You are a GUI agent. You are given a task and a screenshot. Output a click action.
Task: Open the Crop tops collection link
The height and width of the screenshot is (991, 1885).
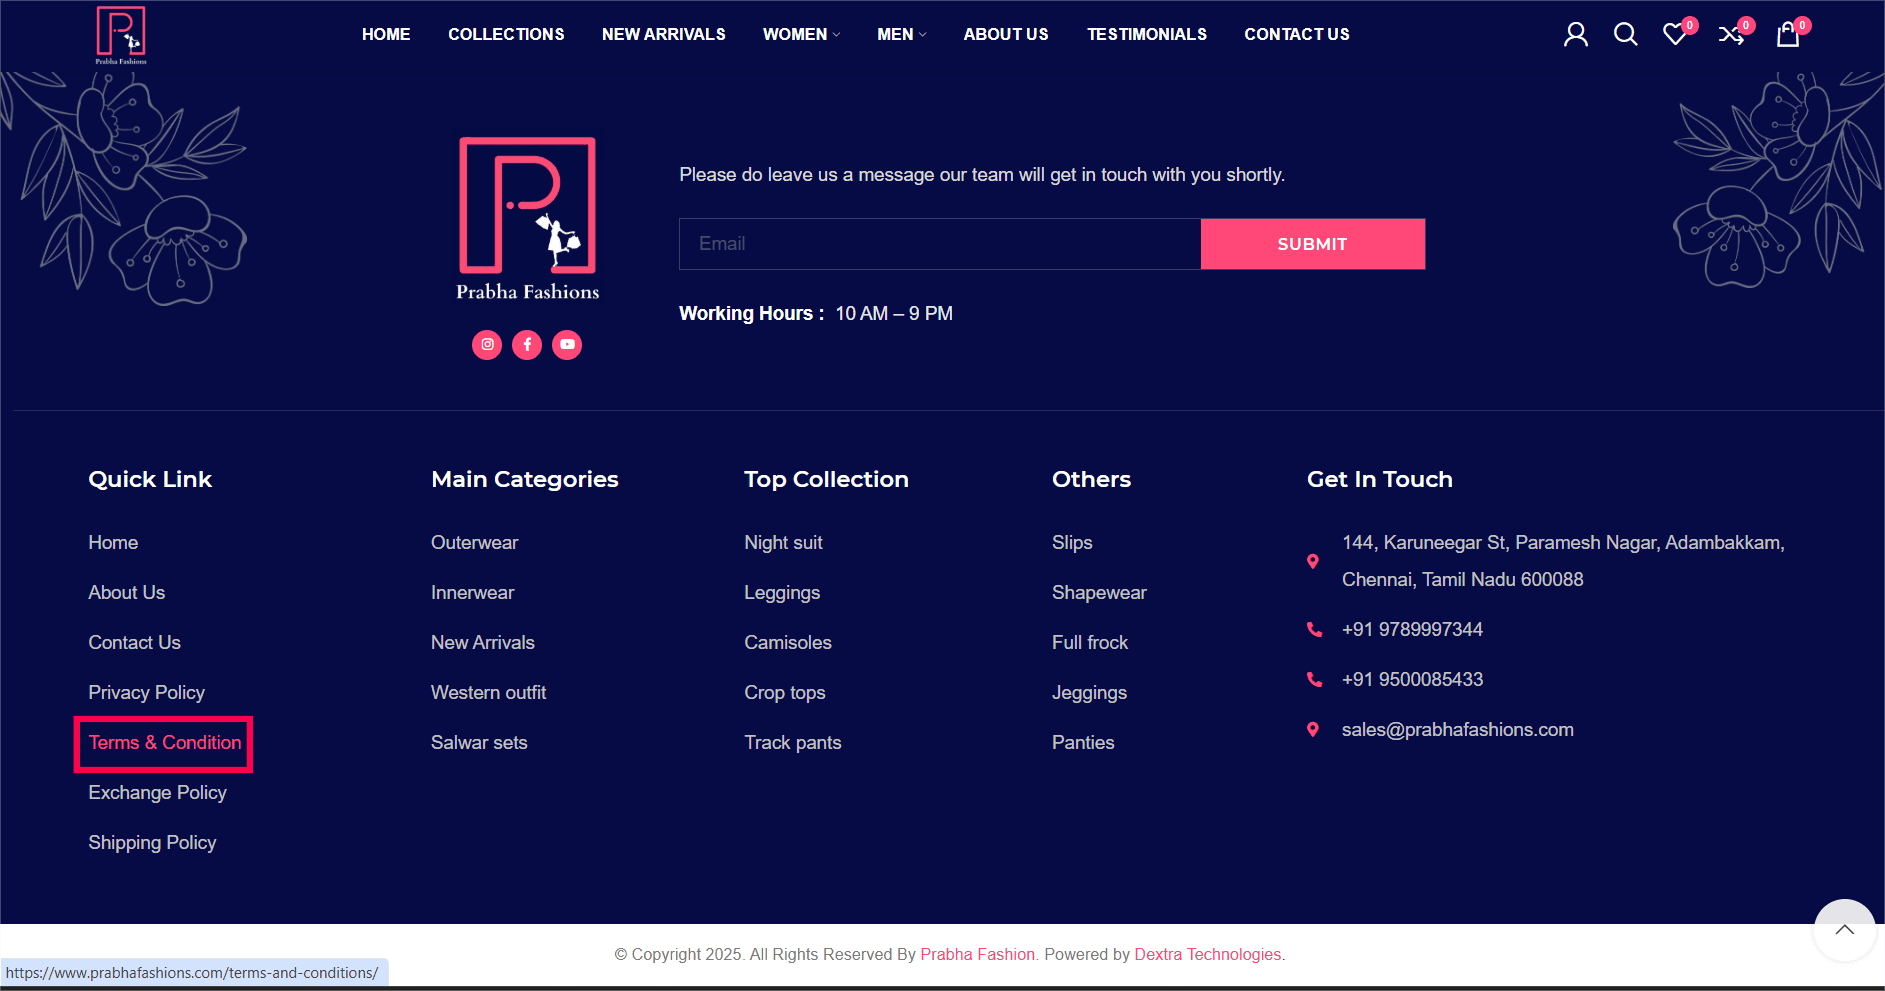click(785, 693)
